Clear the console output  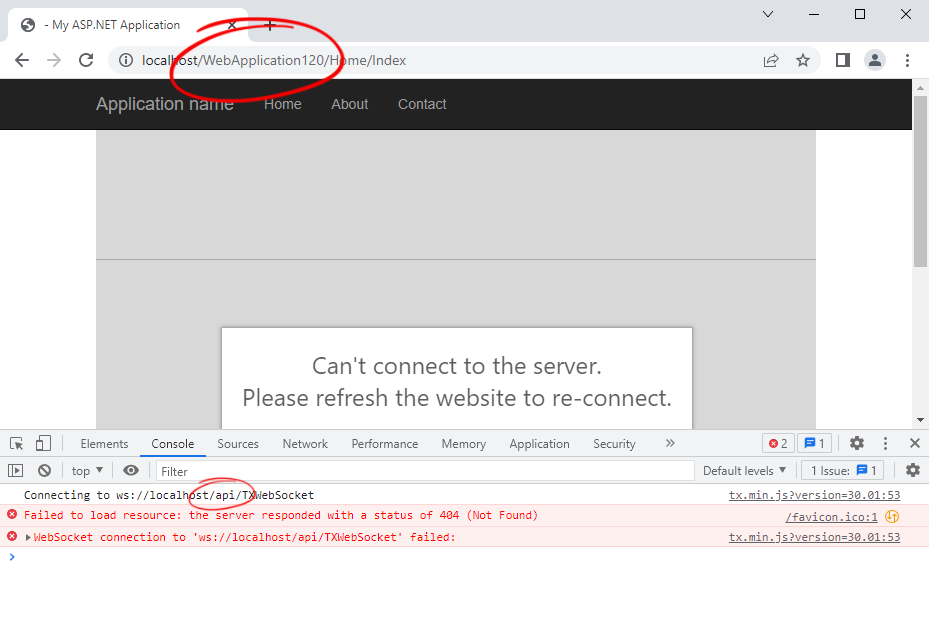tap(44, 471)
